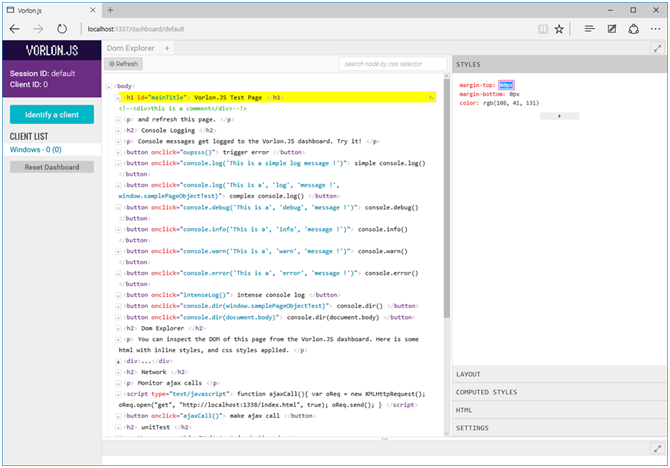Collapse the body node
The image size is (670, 468).
click(109, 87)
